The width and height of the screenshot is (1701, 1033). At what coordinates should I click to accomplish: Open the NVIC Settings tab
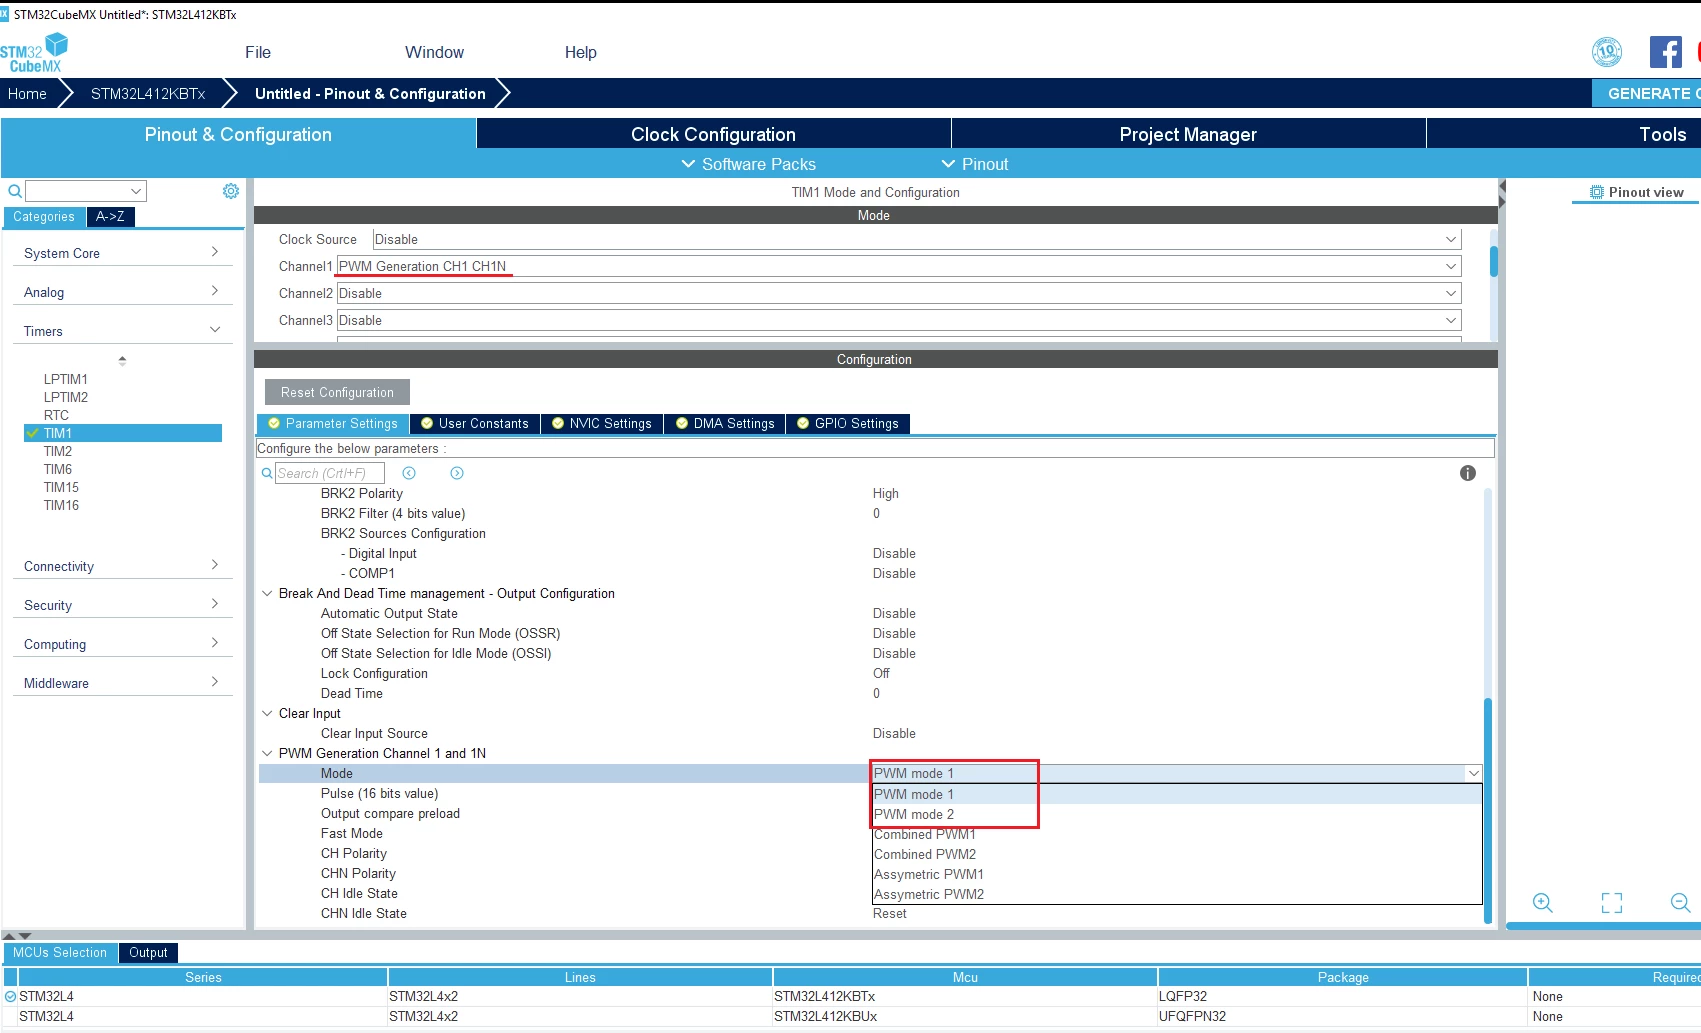coord(602,424)
